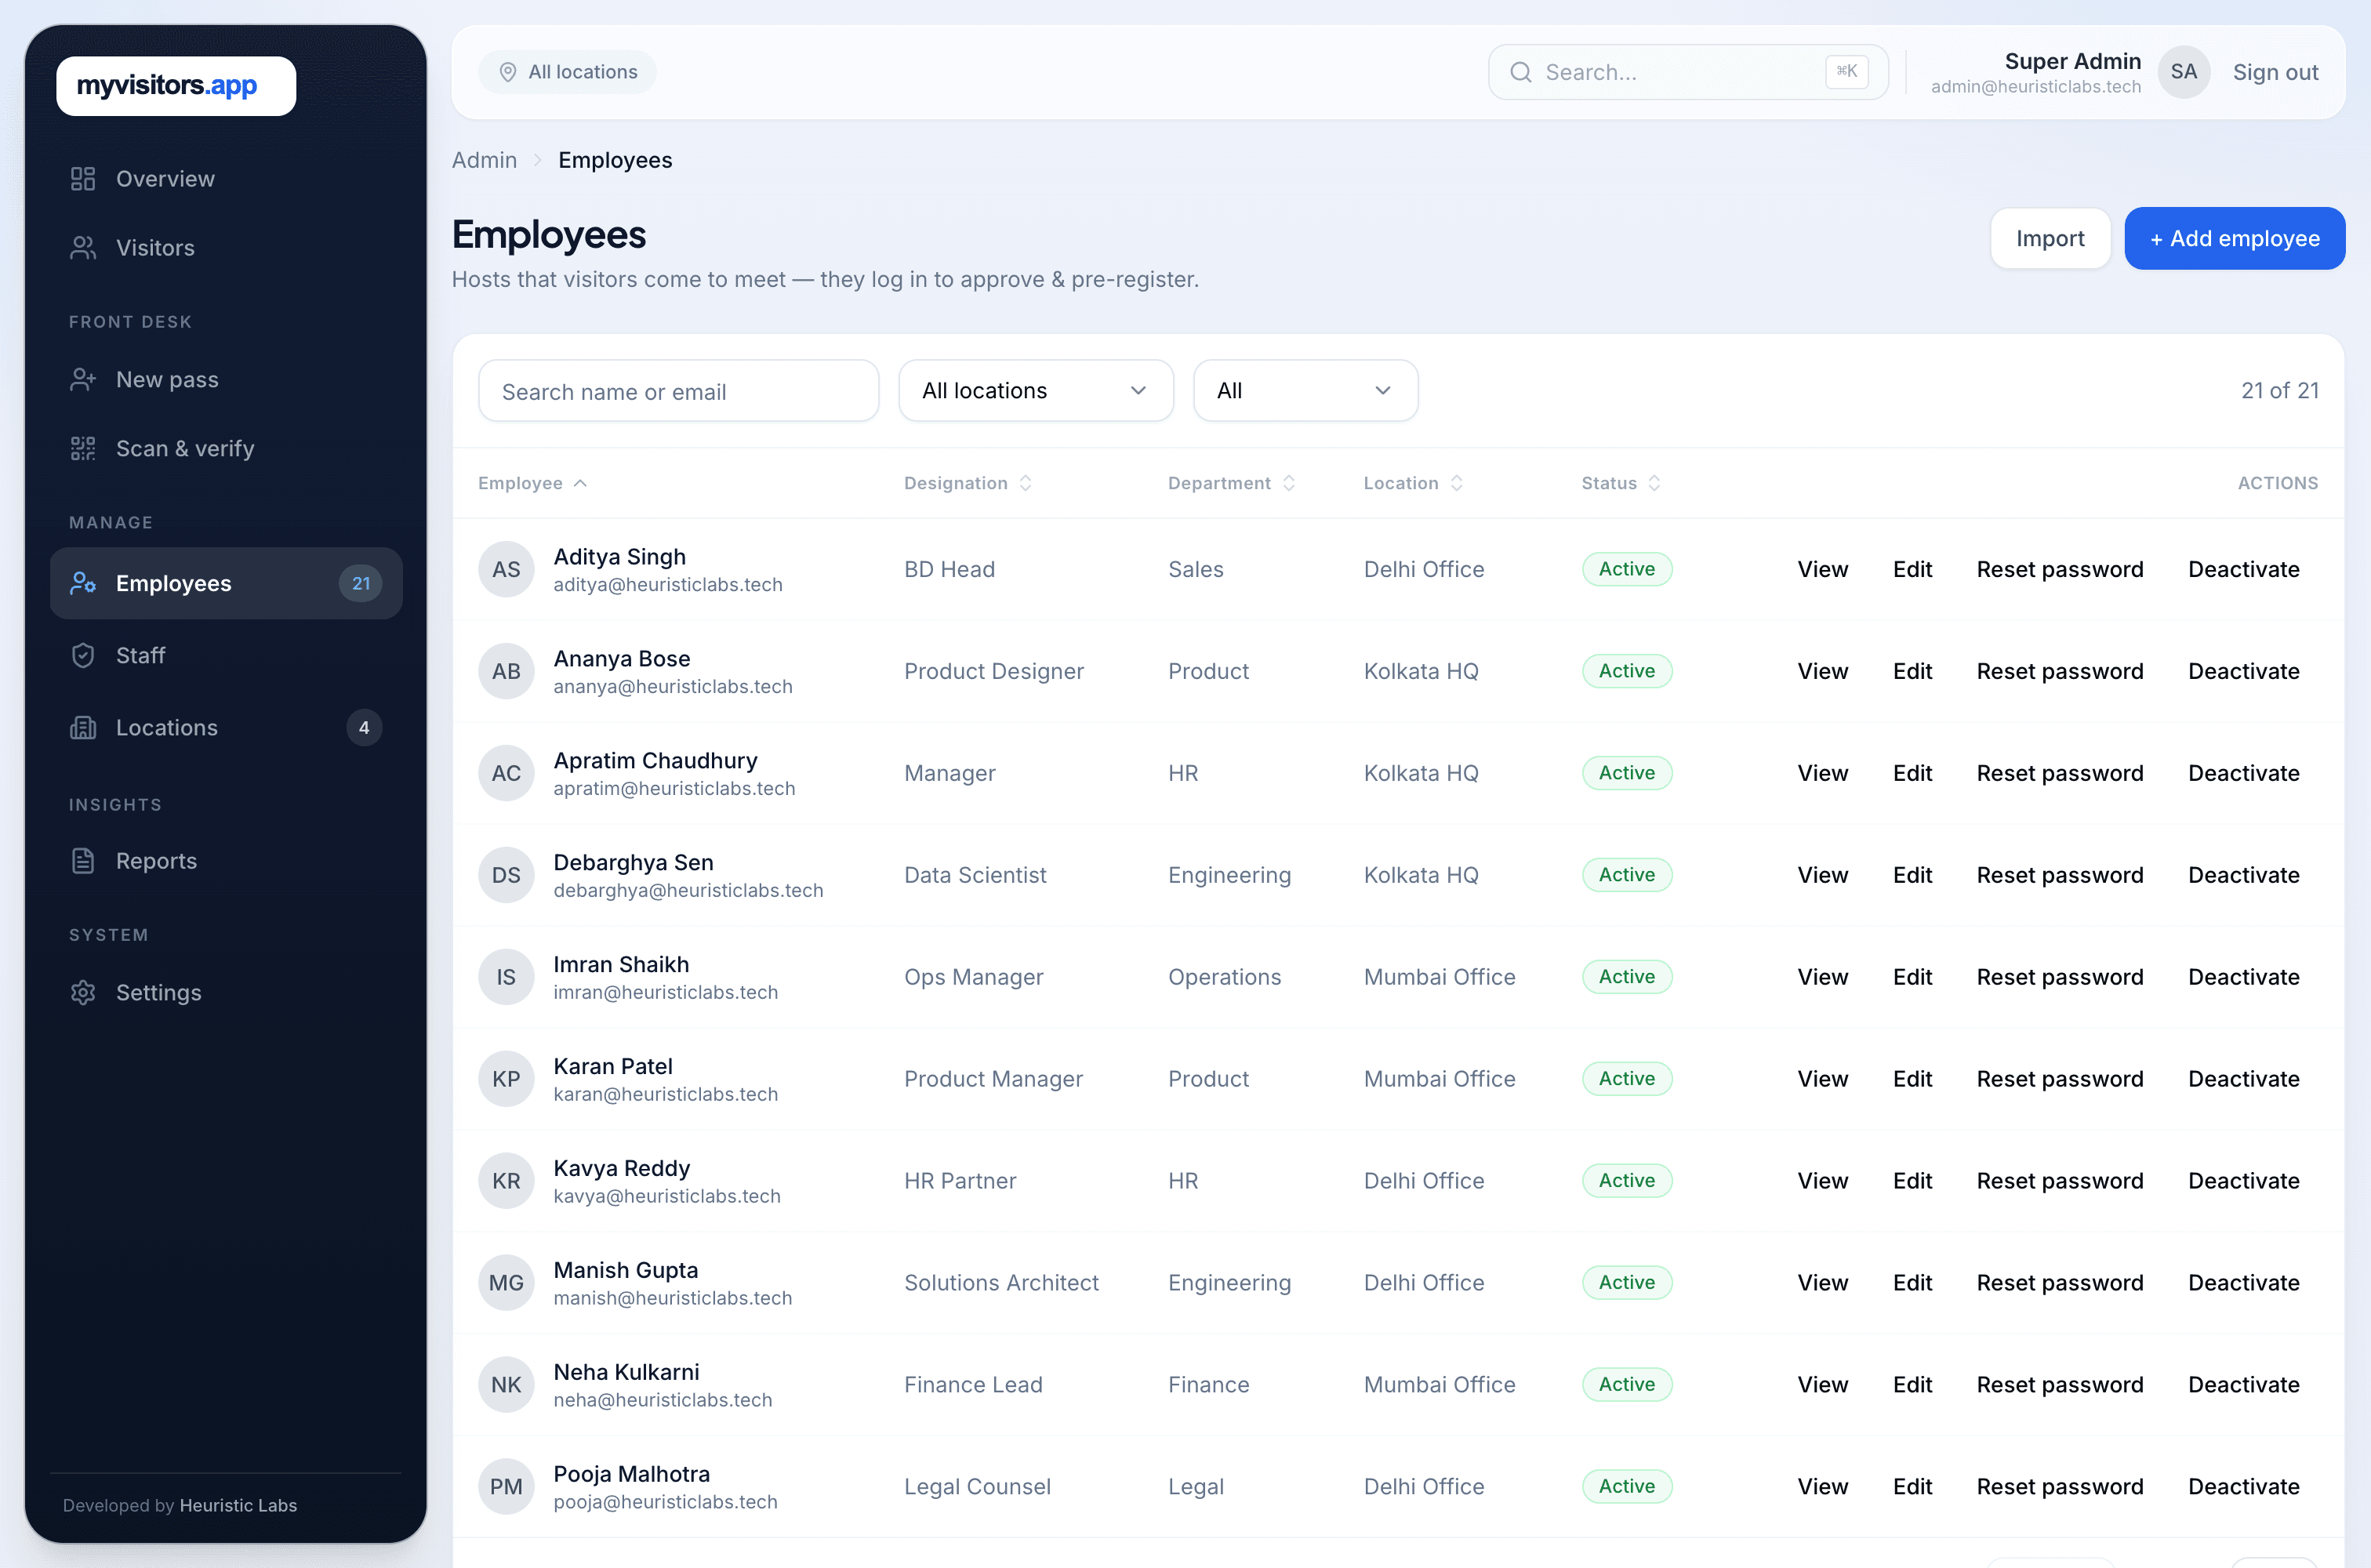The width and height of the screenshot is (2371, 1568).
Task: Sort table by Location column
Action: (1413, 483)
